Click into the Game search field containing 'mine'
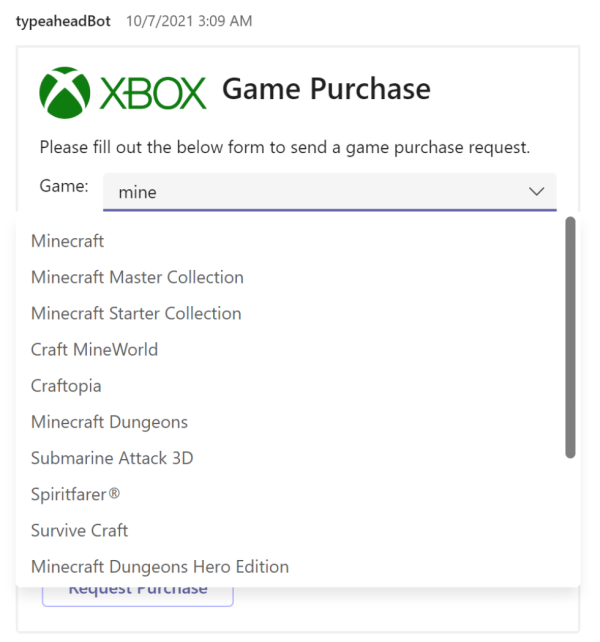600x642 pixels. pos(330,192)
